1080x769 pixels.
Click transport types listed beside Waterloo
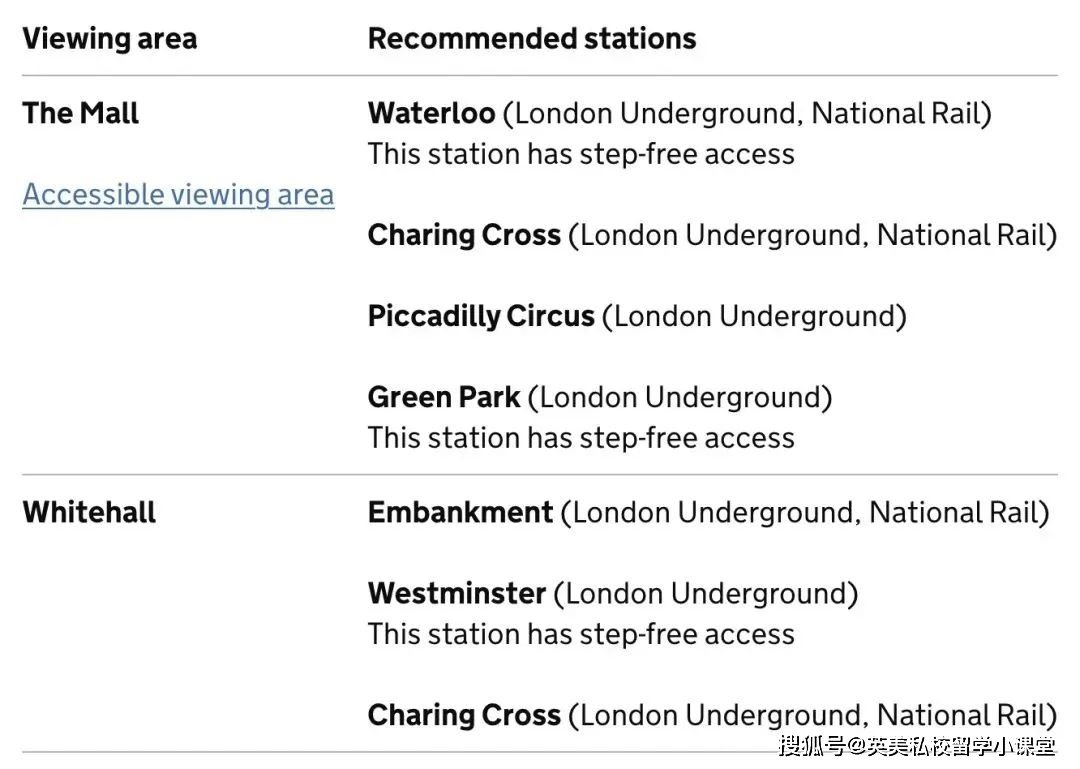click(x=747, y=113)
